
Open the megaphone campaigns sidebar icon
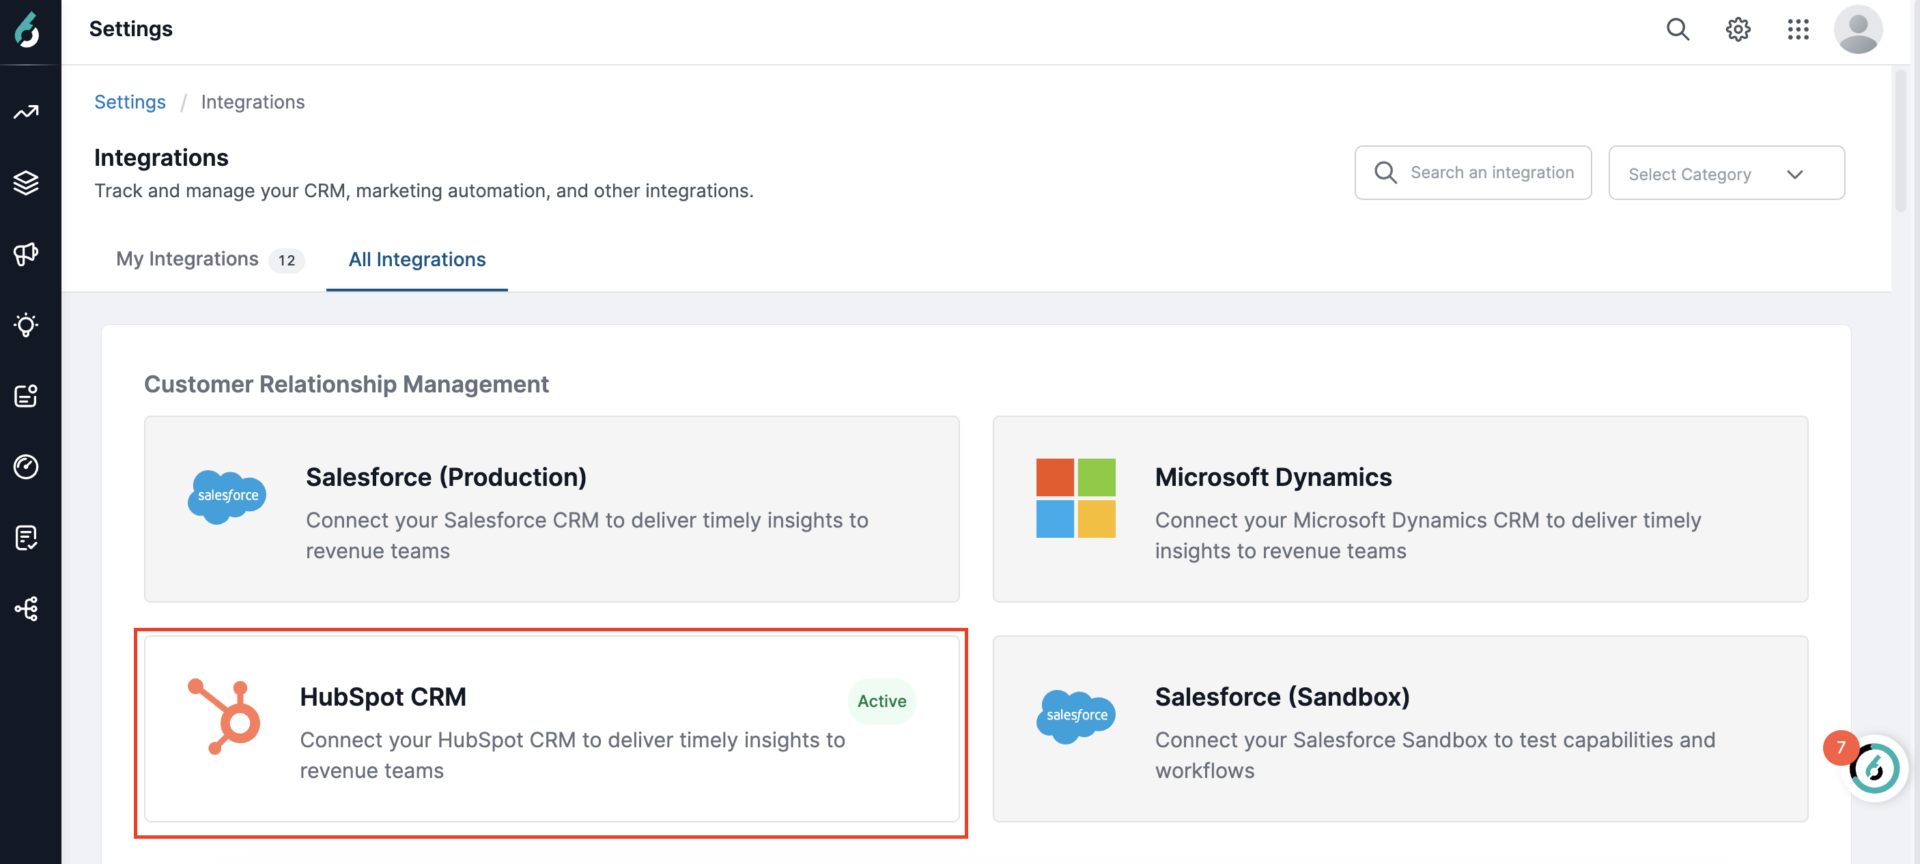click(x=26, y=254)
